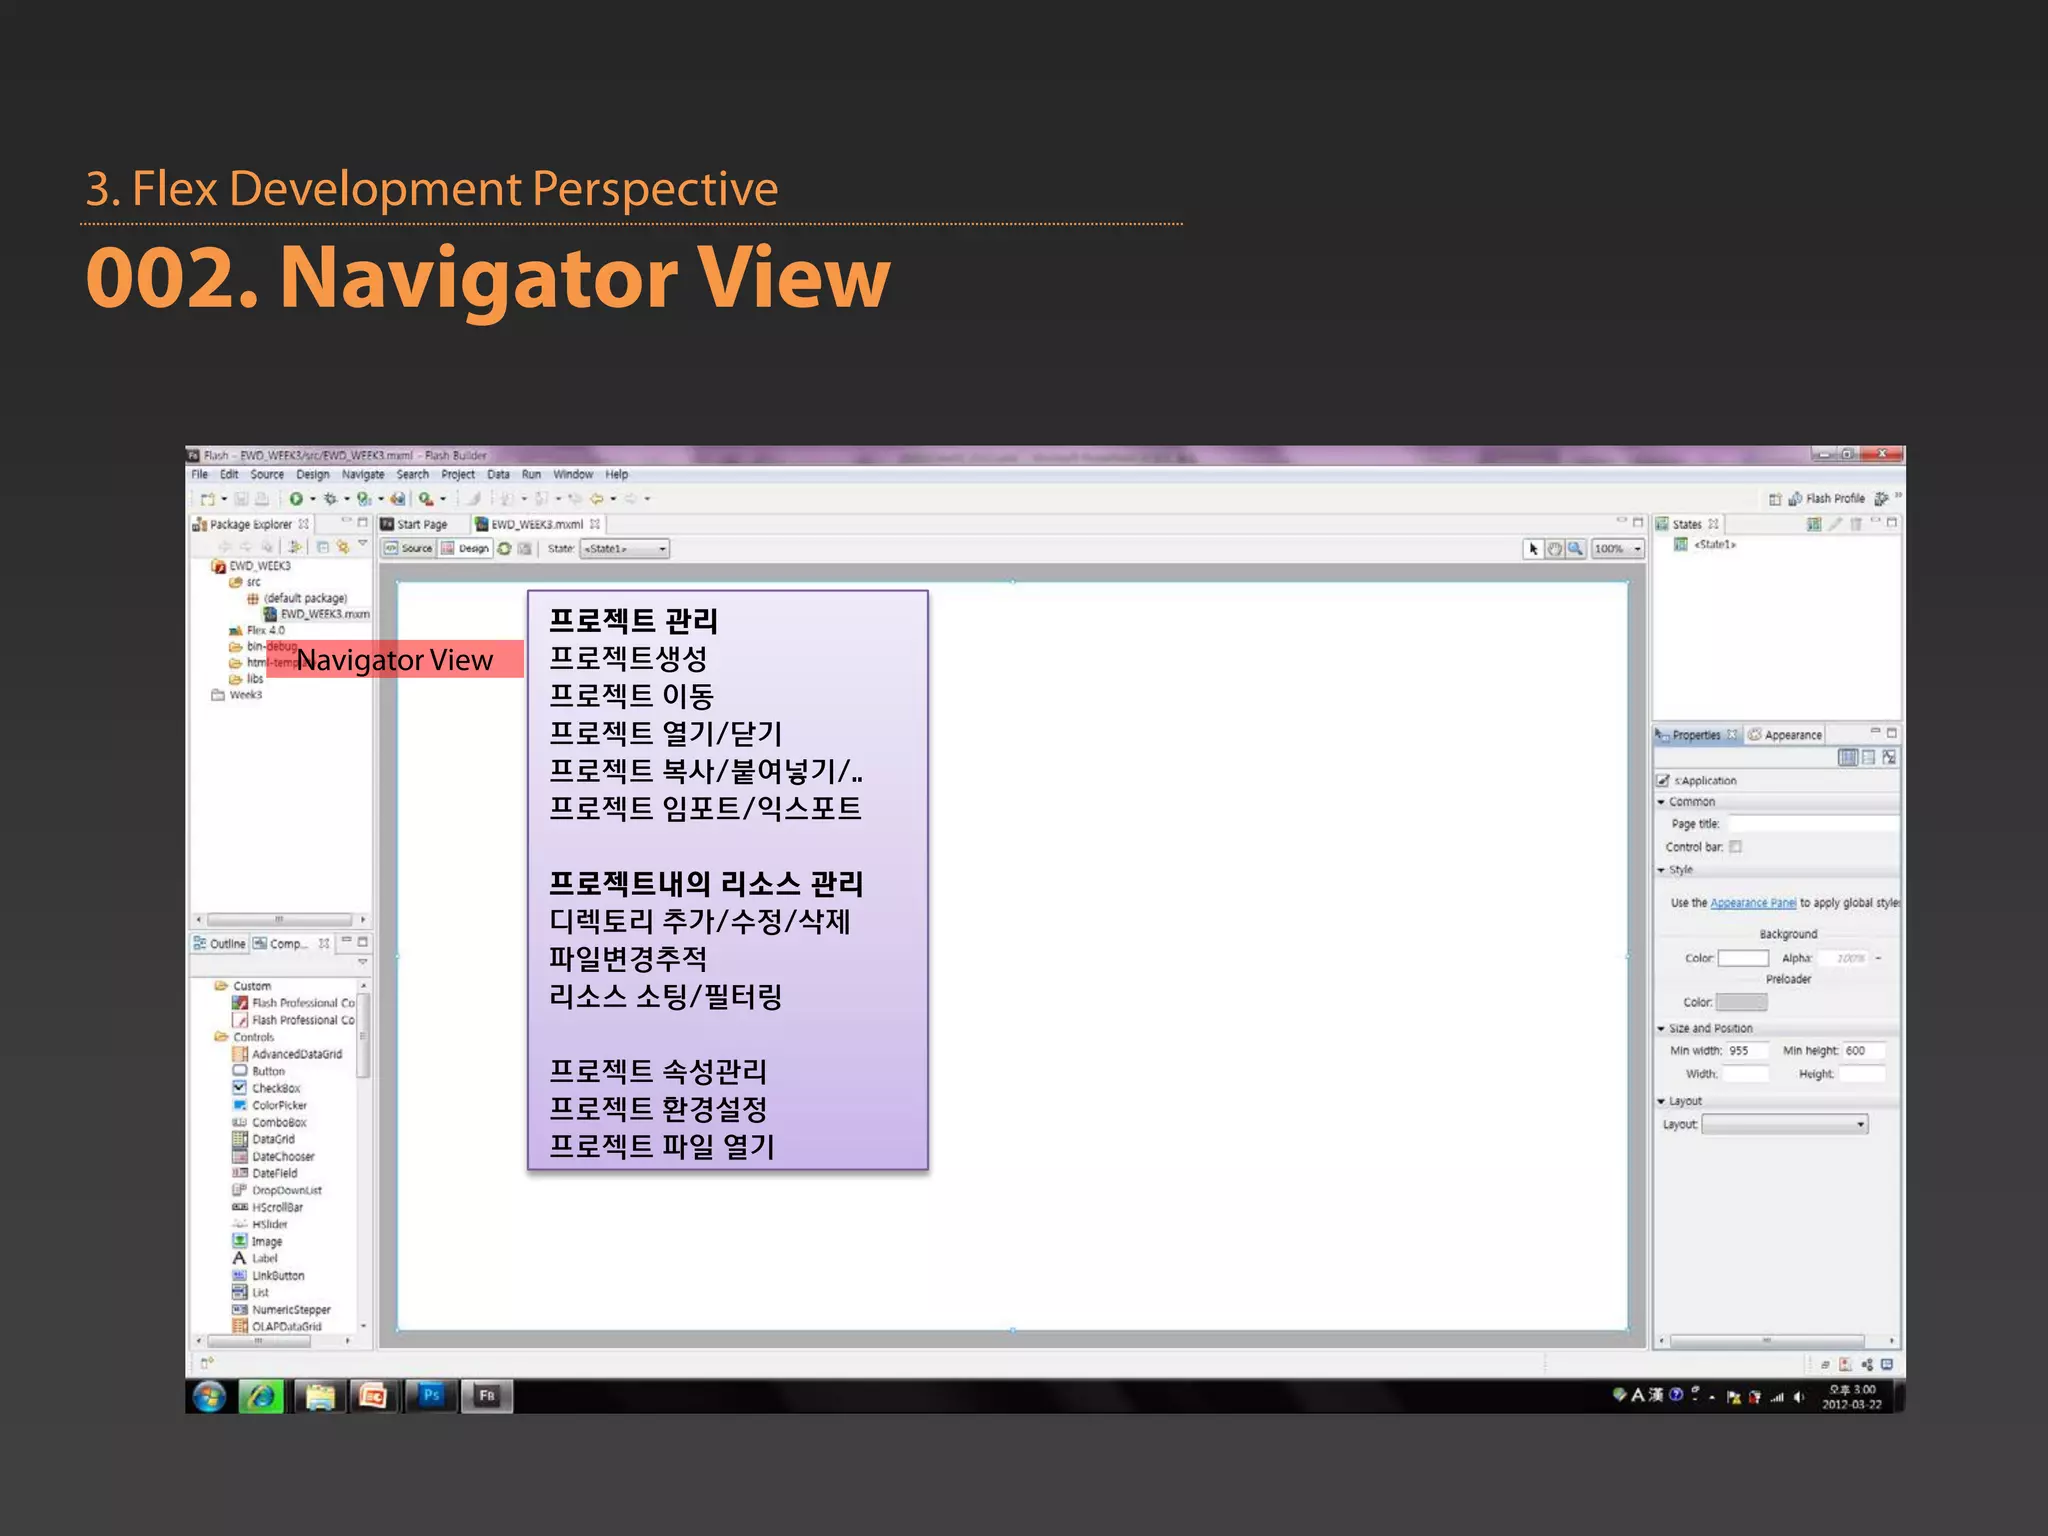The width and height of the screenshot is (2048, 1536).
Task: Open the File menu
Action: click(200, 475)
